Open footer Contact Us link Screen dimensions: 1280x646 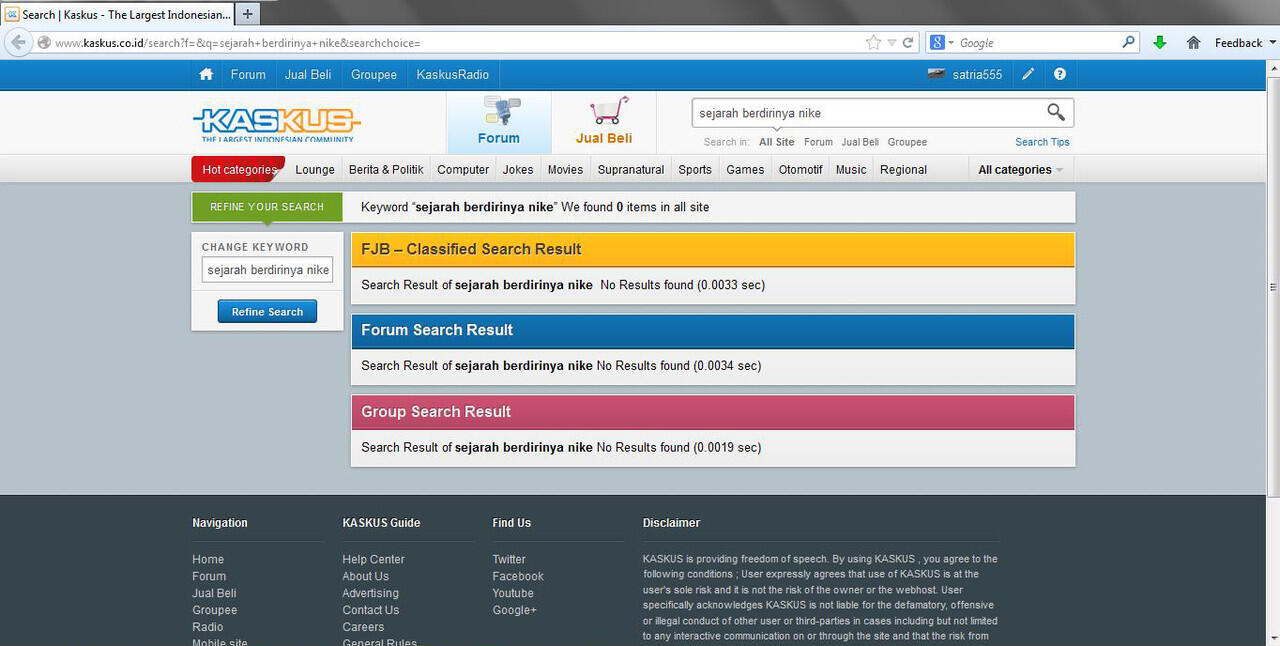(370, 611)
